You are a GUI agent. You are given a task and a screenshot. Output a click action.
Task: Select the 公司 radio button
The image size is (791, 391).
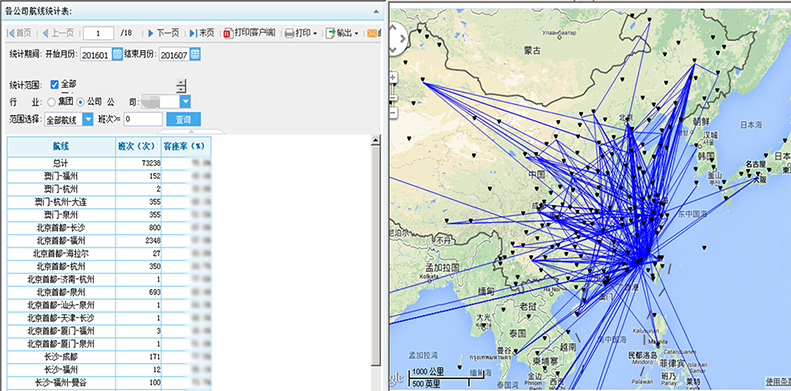[x=80, y=102]
